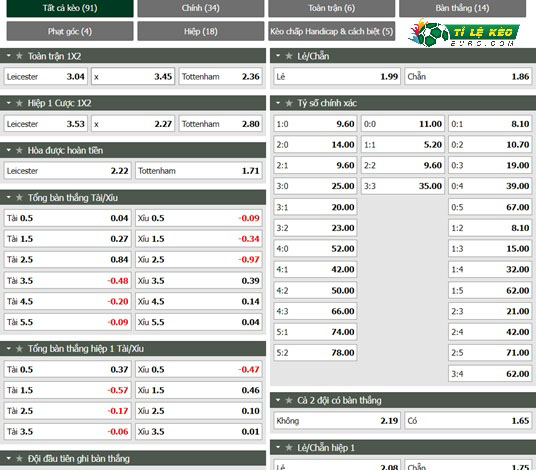
Task: Open the Phạt góc (4) tab
Action: pyautogui.click(x=70, y=31)
